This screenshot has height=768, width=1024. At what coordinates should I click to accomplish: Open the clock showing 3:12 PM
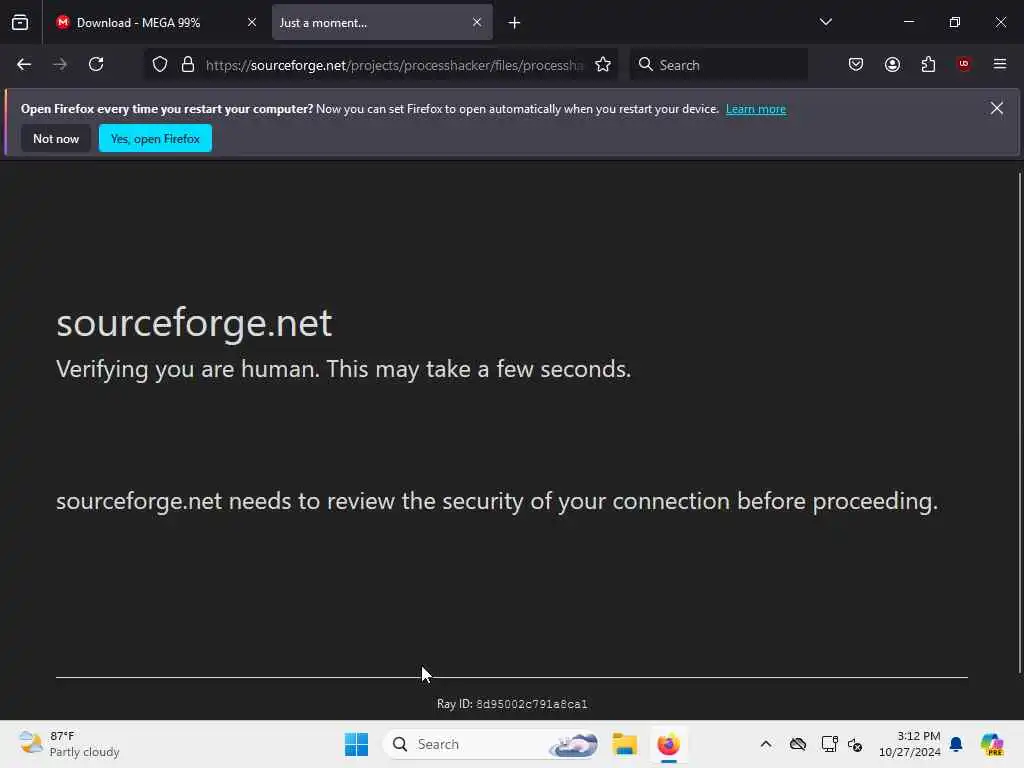click(x=910, y=744)
